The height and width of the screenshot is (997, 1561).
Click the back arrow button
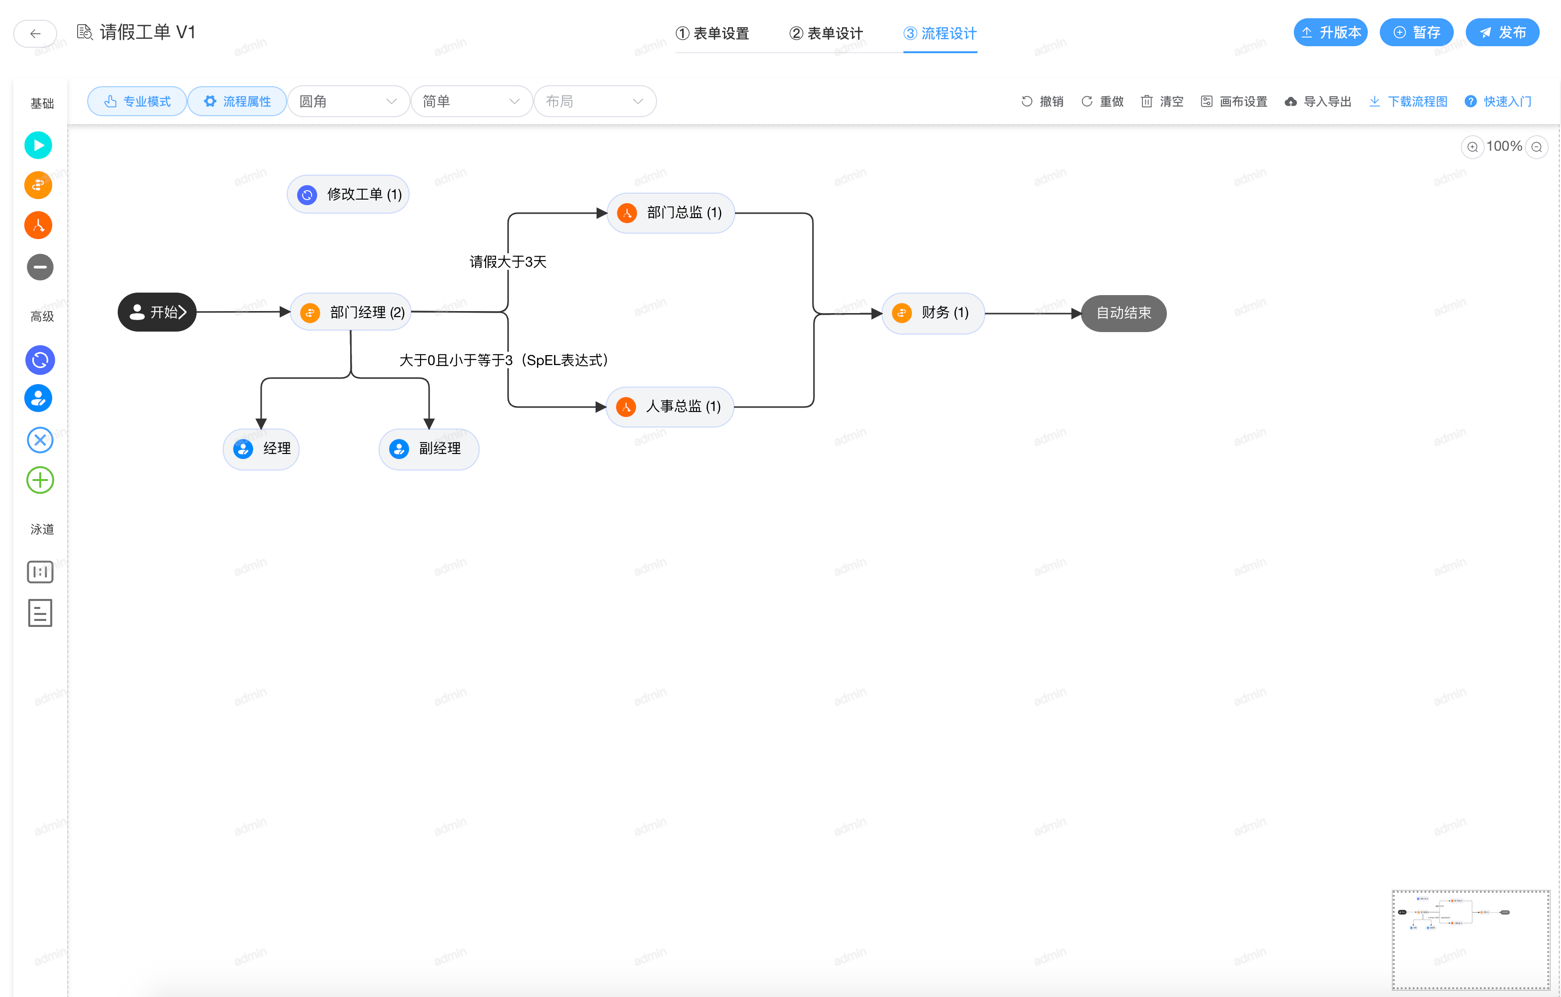point(35,34)
